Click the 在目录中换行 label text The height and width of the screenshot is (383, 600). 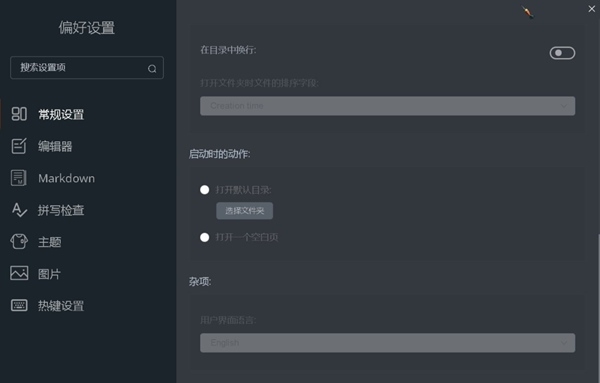tap(228, 50)
